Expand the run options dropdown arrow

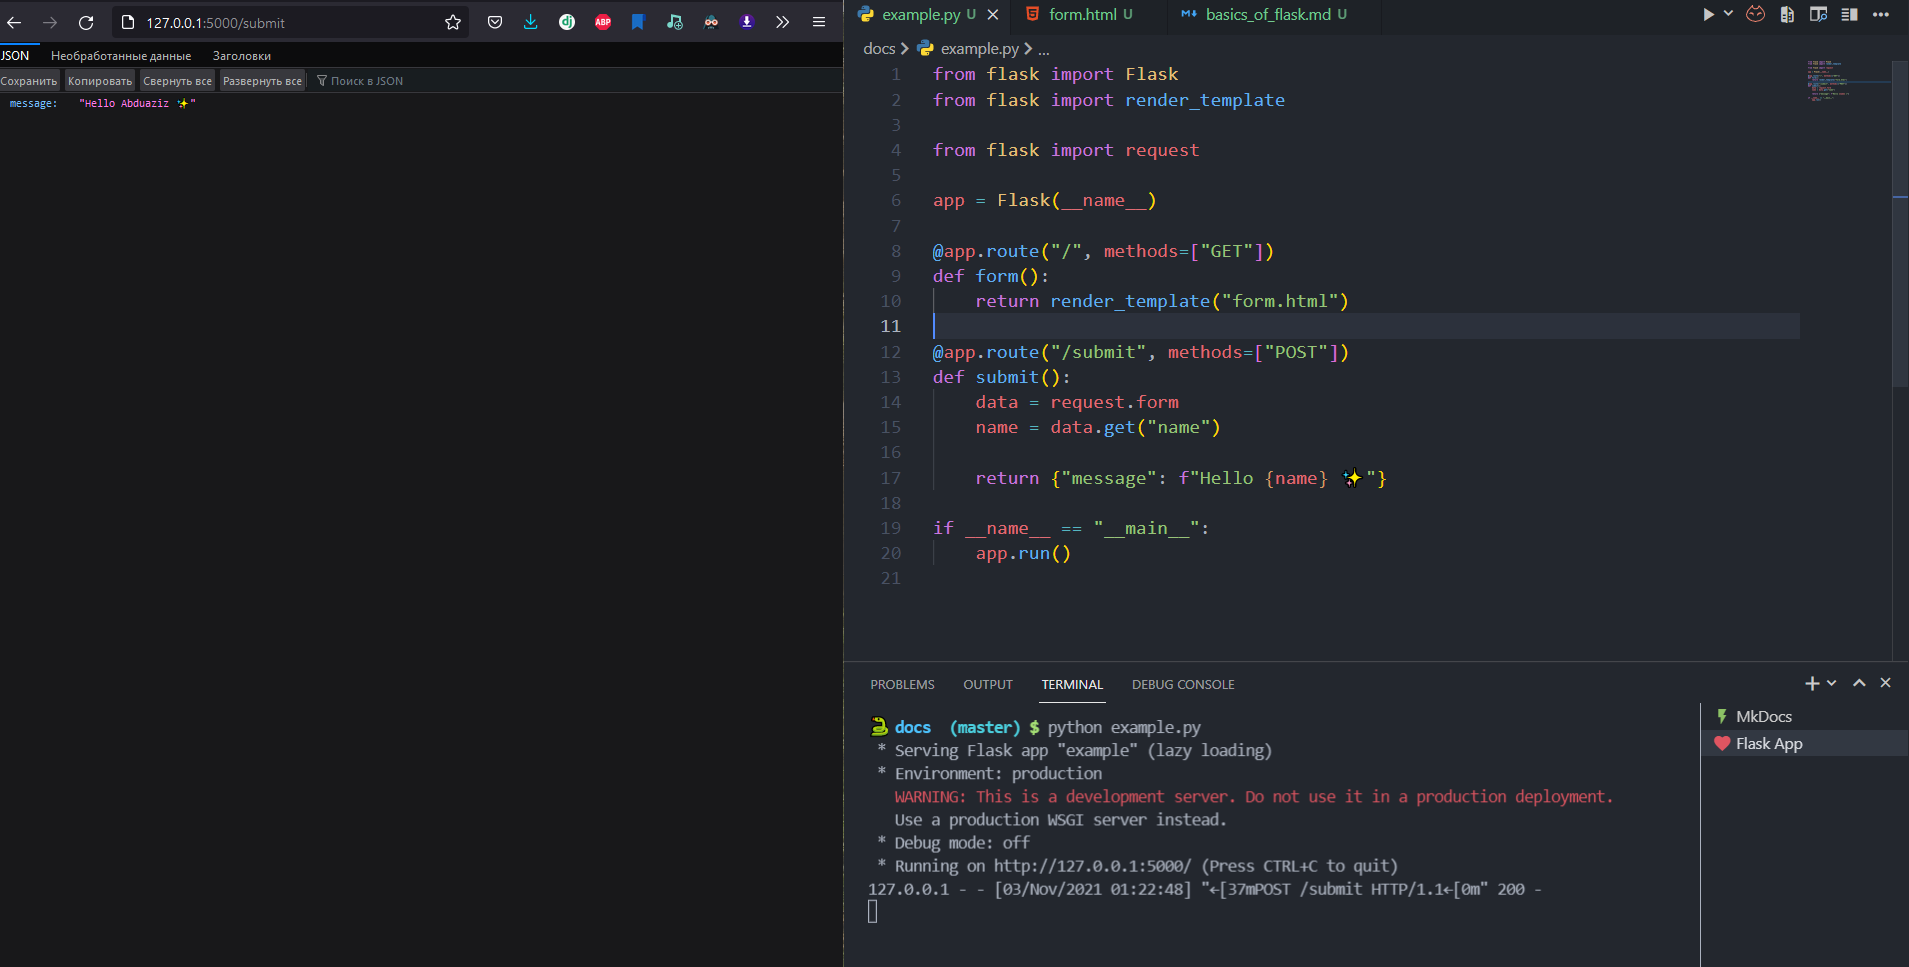[x=1728, y=14]
